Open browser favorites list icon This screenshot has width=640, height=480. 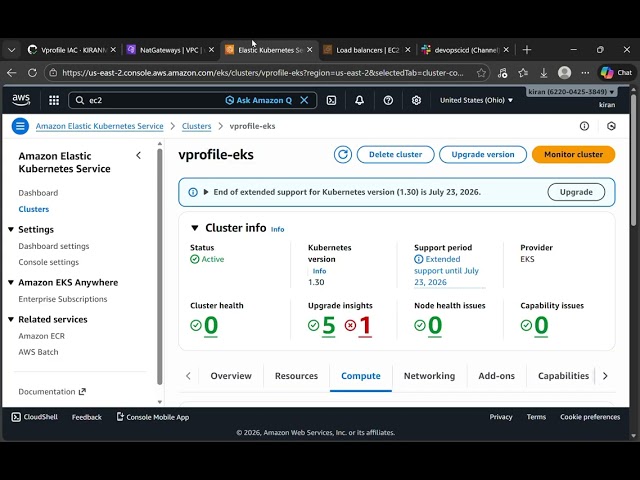[523, 73]
